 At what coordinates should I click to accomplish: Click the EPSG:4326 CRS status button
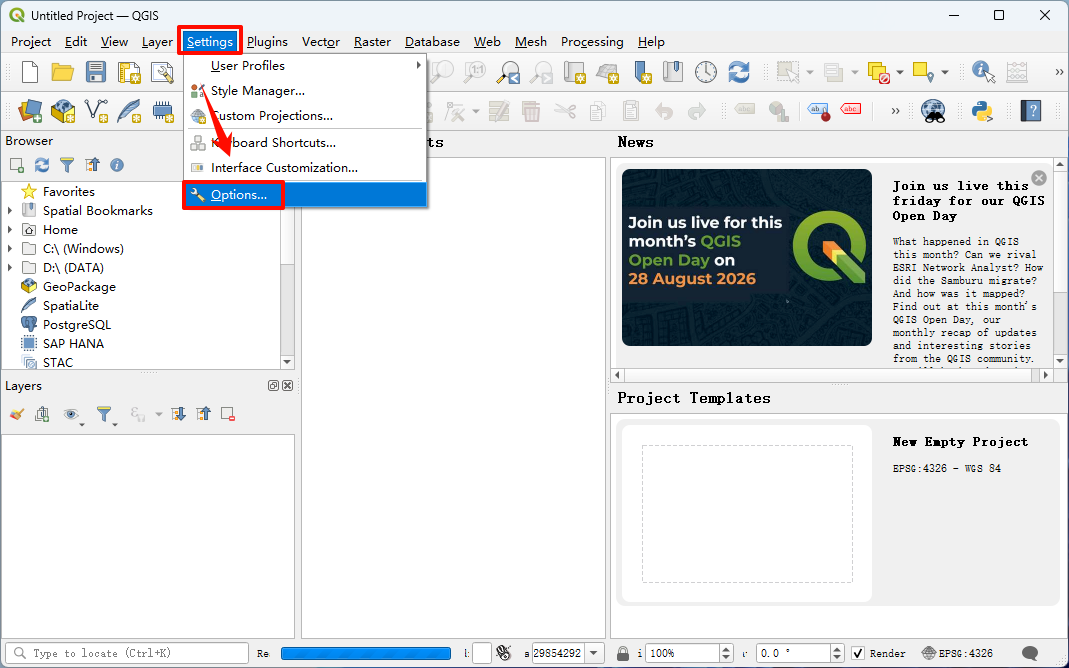click(x=957, y=653)
